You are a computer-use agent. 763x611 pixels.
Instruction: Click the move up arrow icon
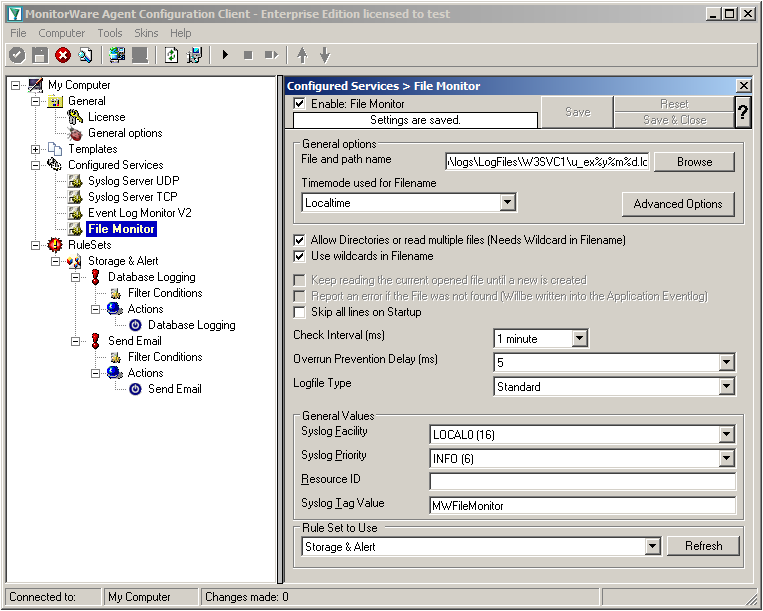click(x=302, y=55)
